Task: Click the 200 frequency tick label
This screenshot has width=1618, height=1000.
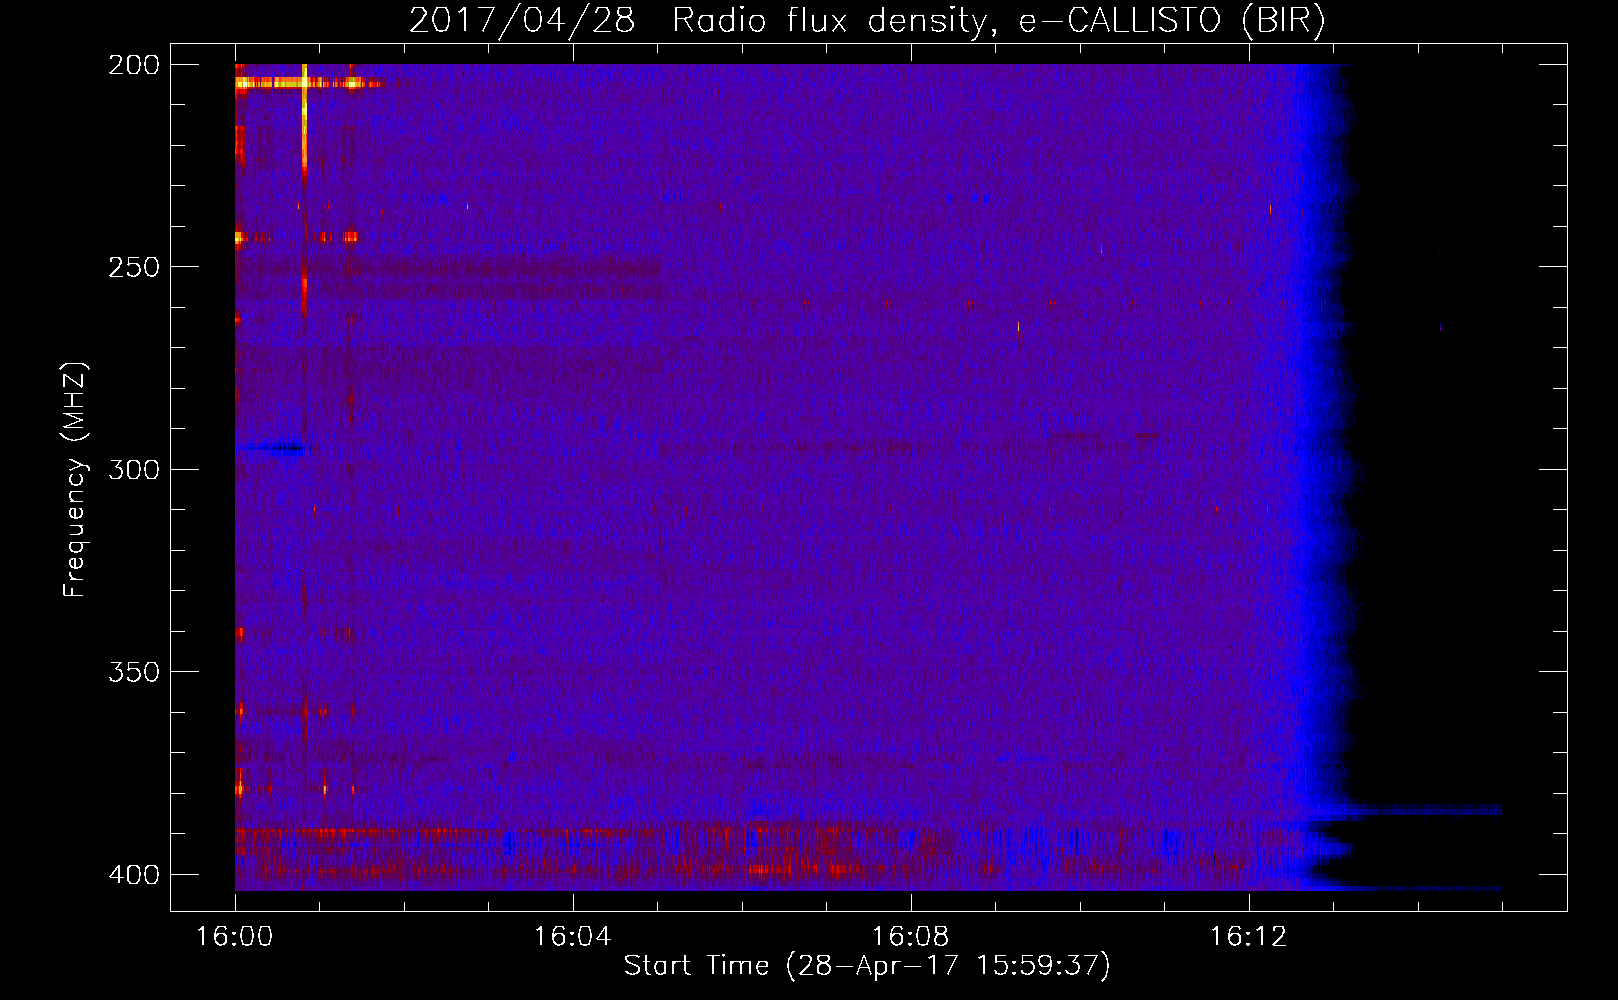Action: (x=134, y=65)
